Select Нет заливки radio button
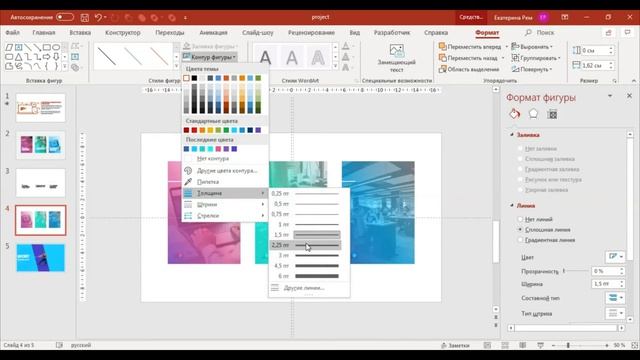 pyautogui.click(x=520, y=149)
